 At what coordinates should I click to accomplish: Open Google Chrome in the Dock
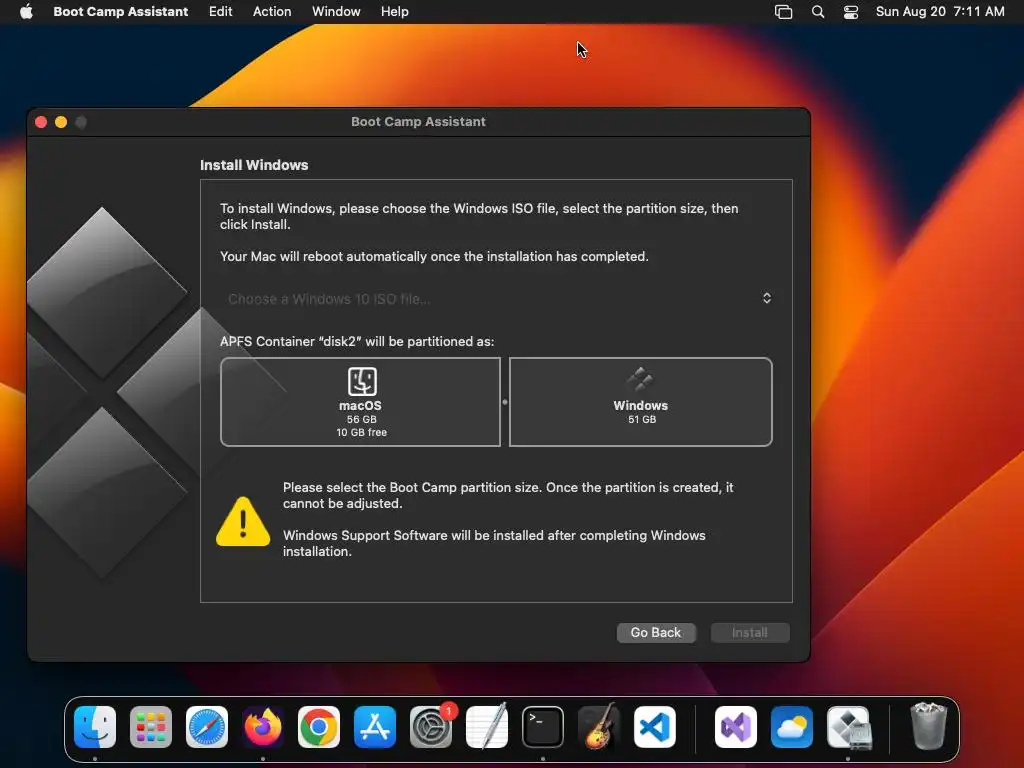[319, 727]
